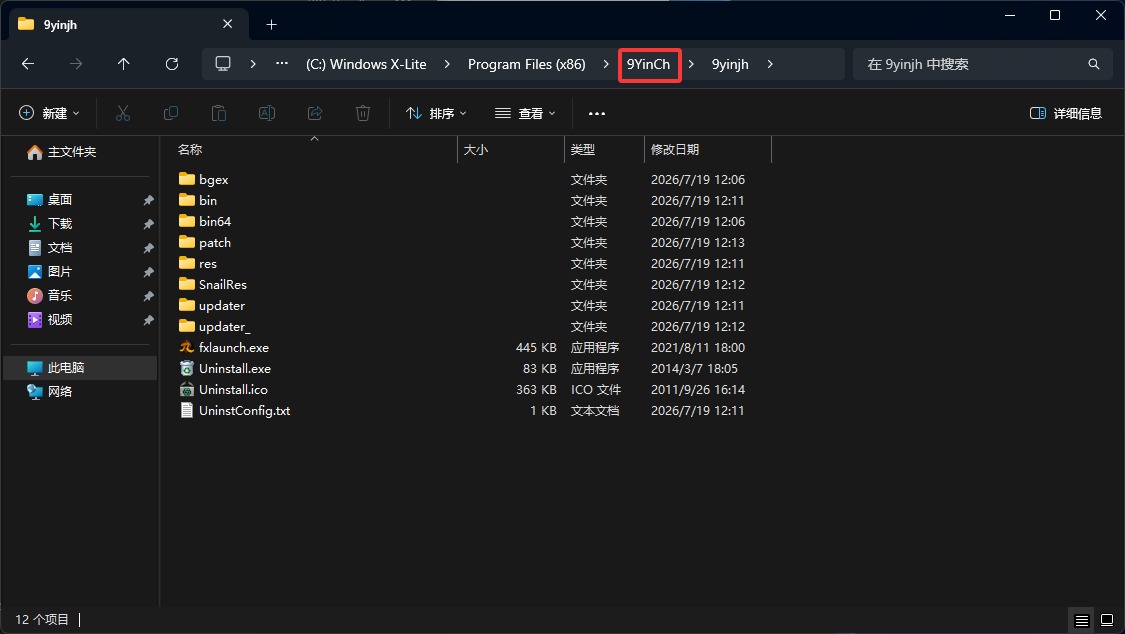This screenshot has height=634, width=1125.
Task: Open the 查看 view dropdown
Action: [x=525, y=113]
